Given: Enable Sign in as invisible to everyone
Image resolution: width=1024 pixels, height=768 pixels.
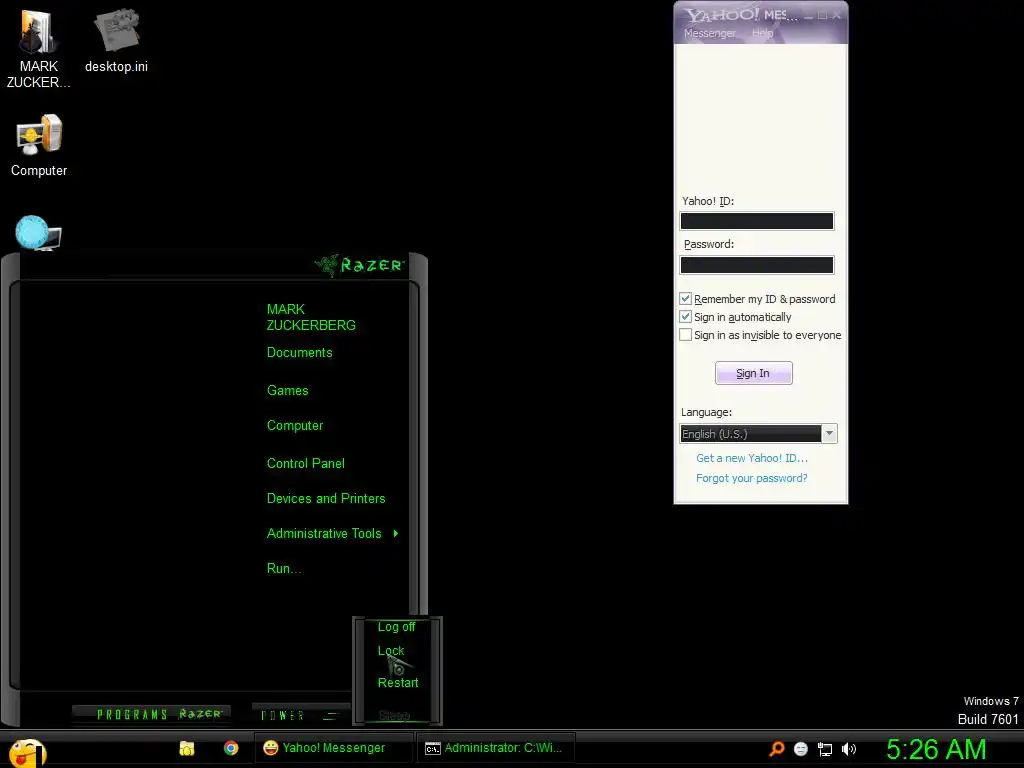Looking at the screenshot, I should [x=685, y=335].
